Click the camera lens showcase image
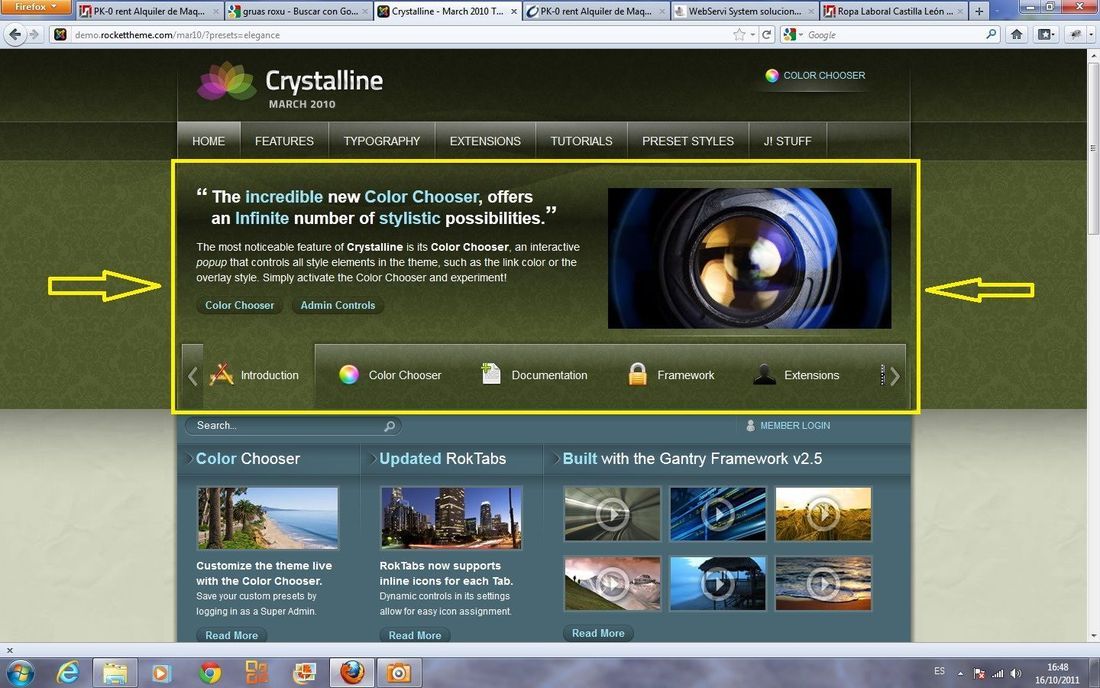 (749, 257)
